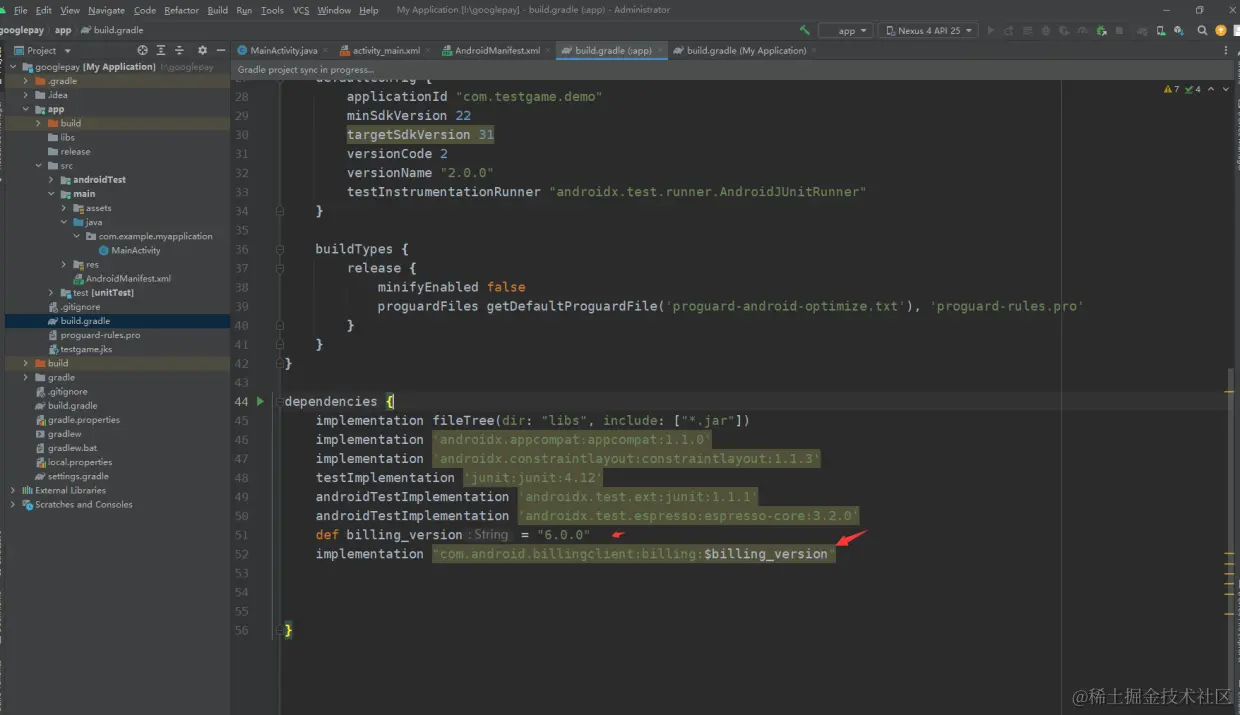
Task: Click the Select Opened File target icon
Action: [142, 50]
